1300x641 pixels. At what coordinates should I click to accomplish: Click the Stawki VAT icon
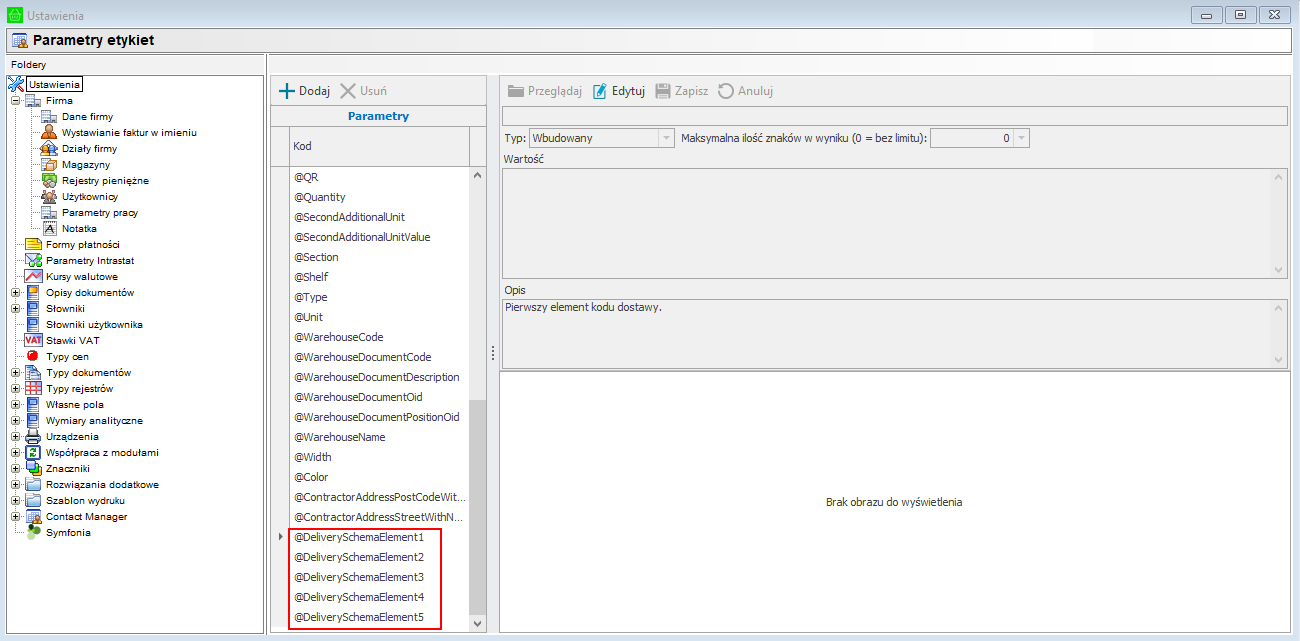[33, 341]
